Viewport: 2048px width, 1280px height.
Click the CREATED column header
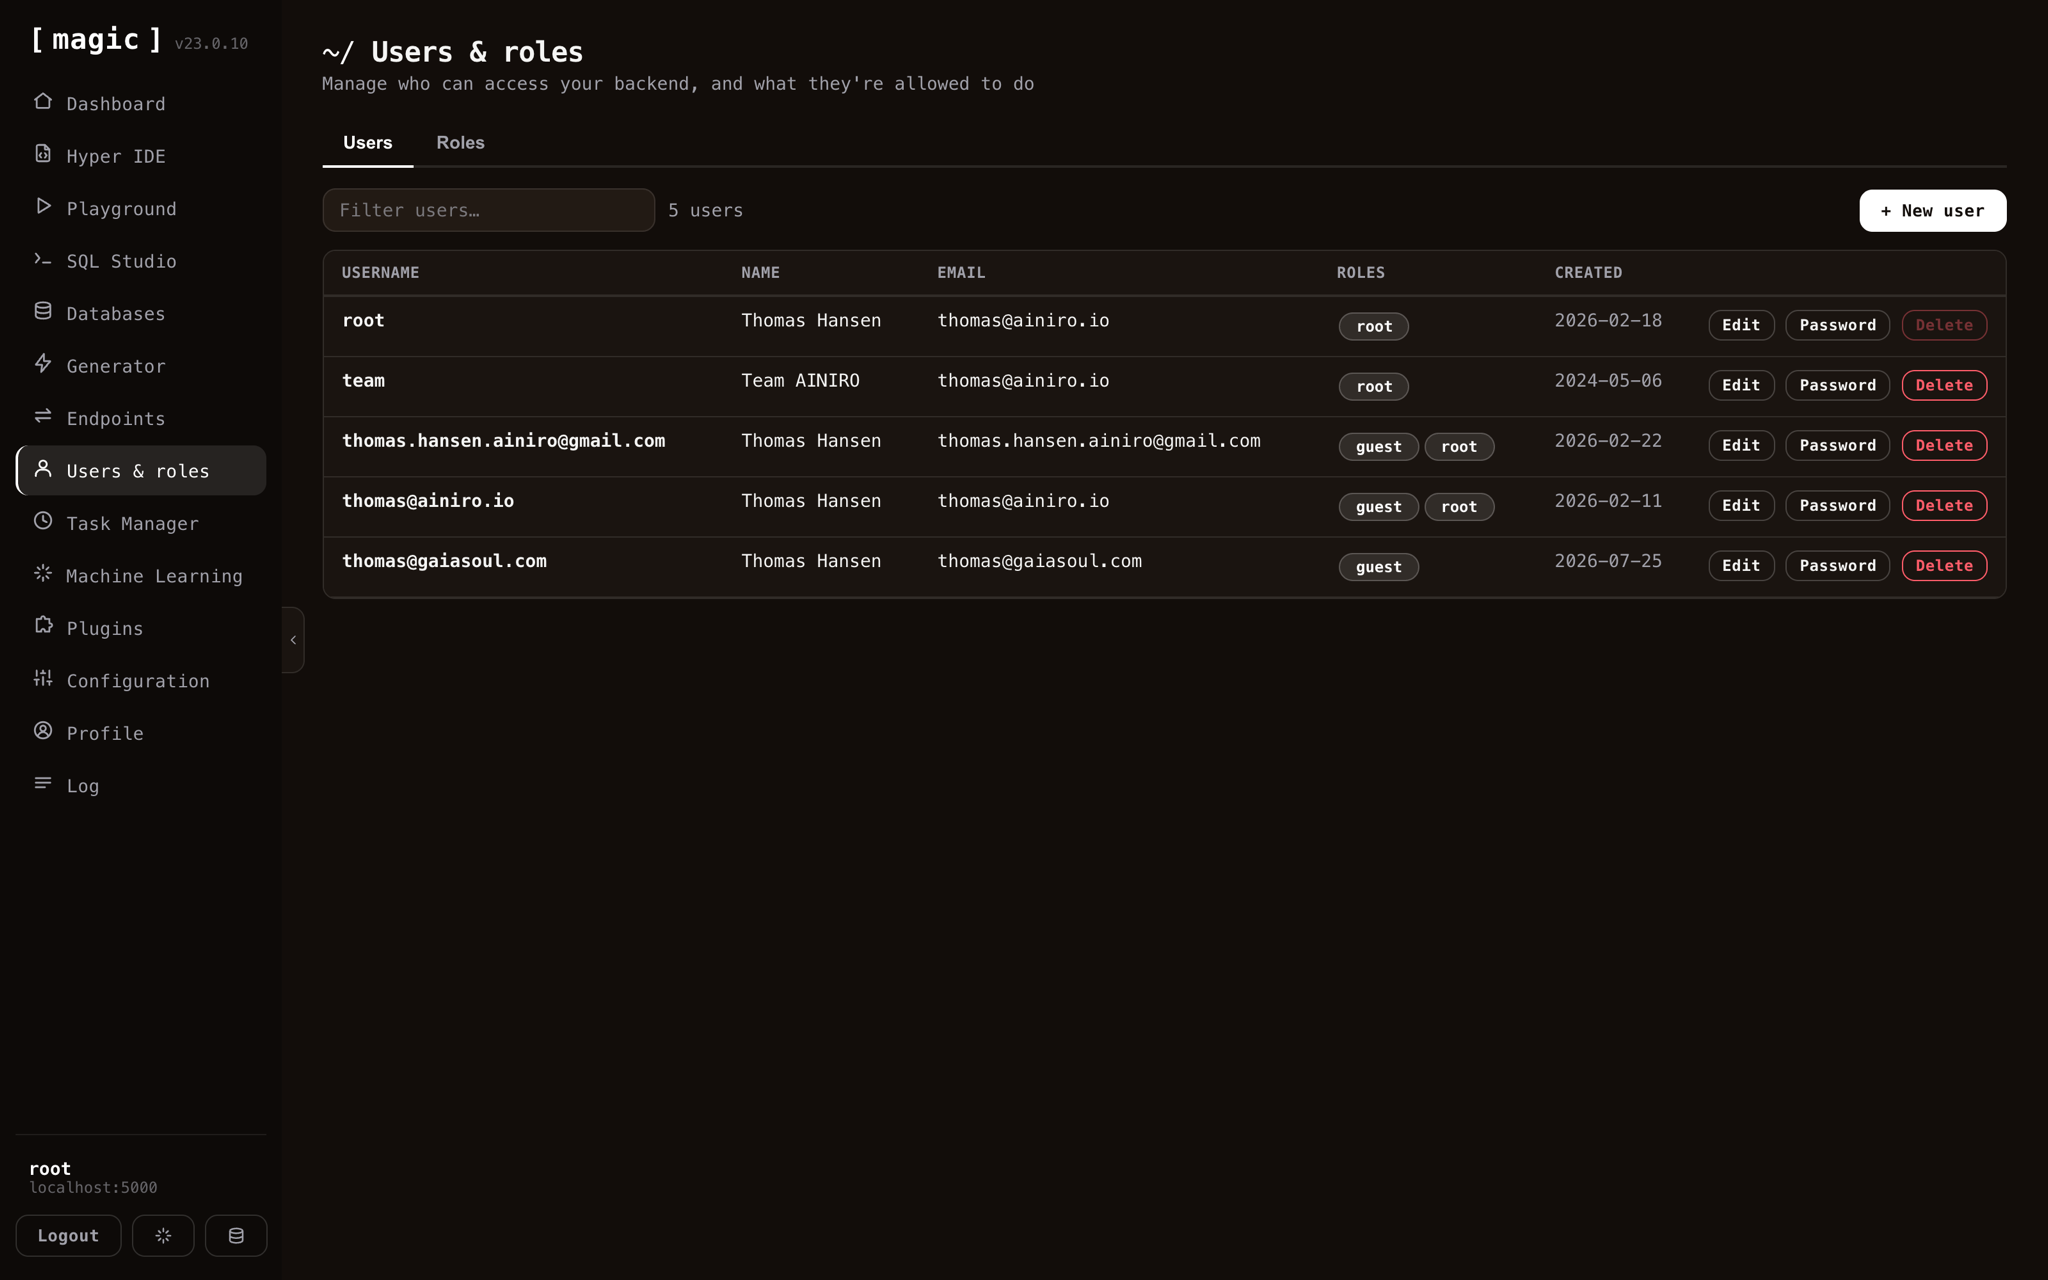[x=1588, y=273]
